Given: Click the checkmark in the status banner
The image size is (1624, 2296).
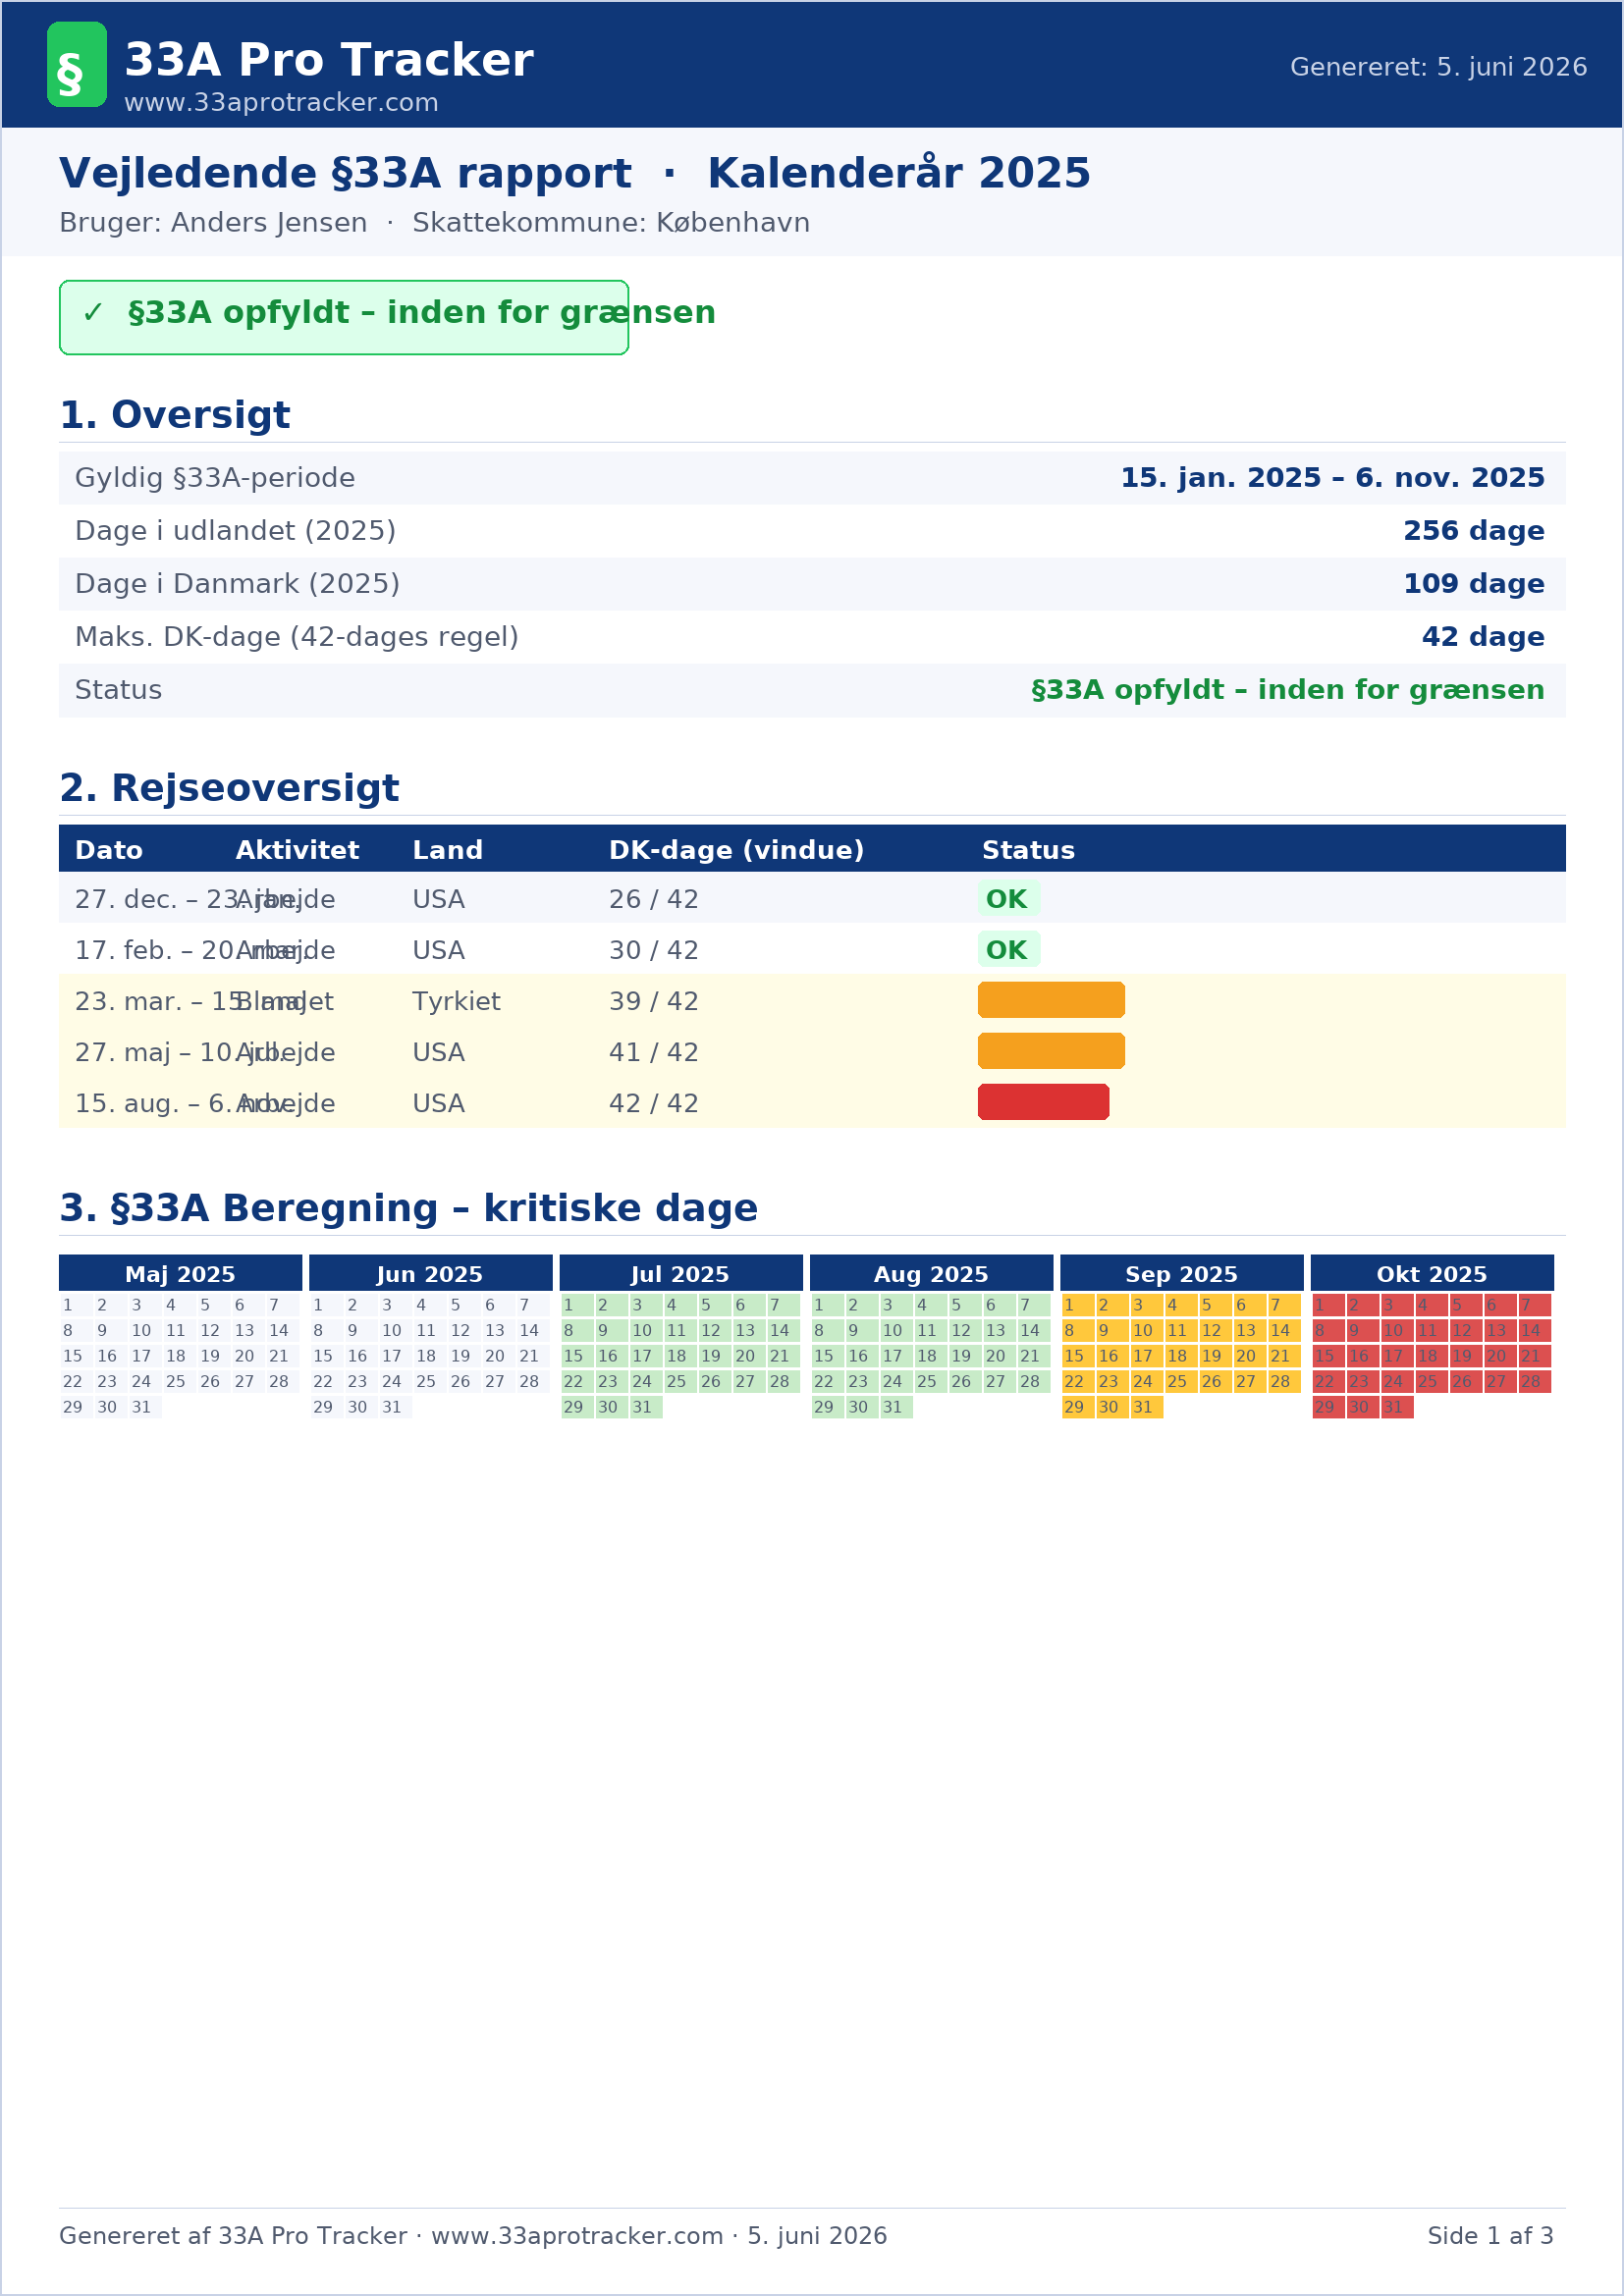Looking at the screenshot, I should [93, 313].
